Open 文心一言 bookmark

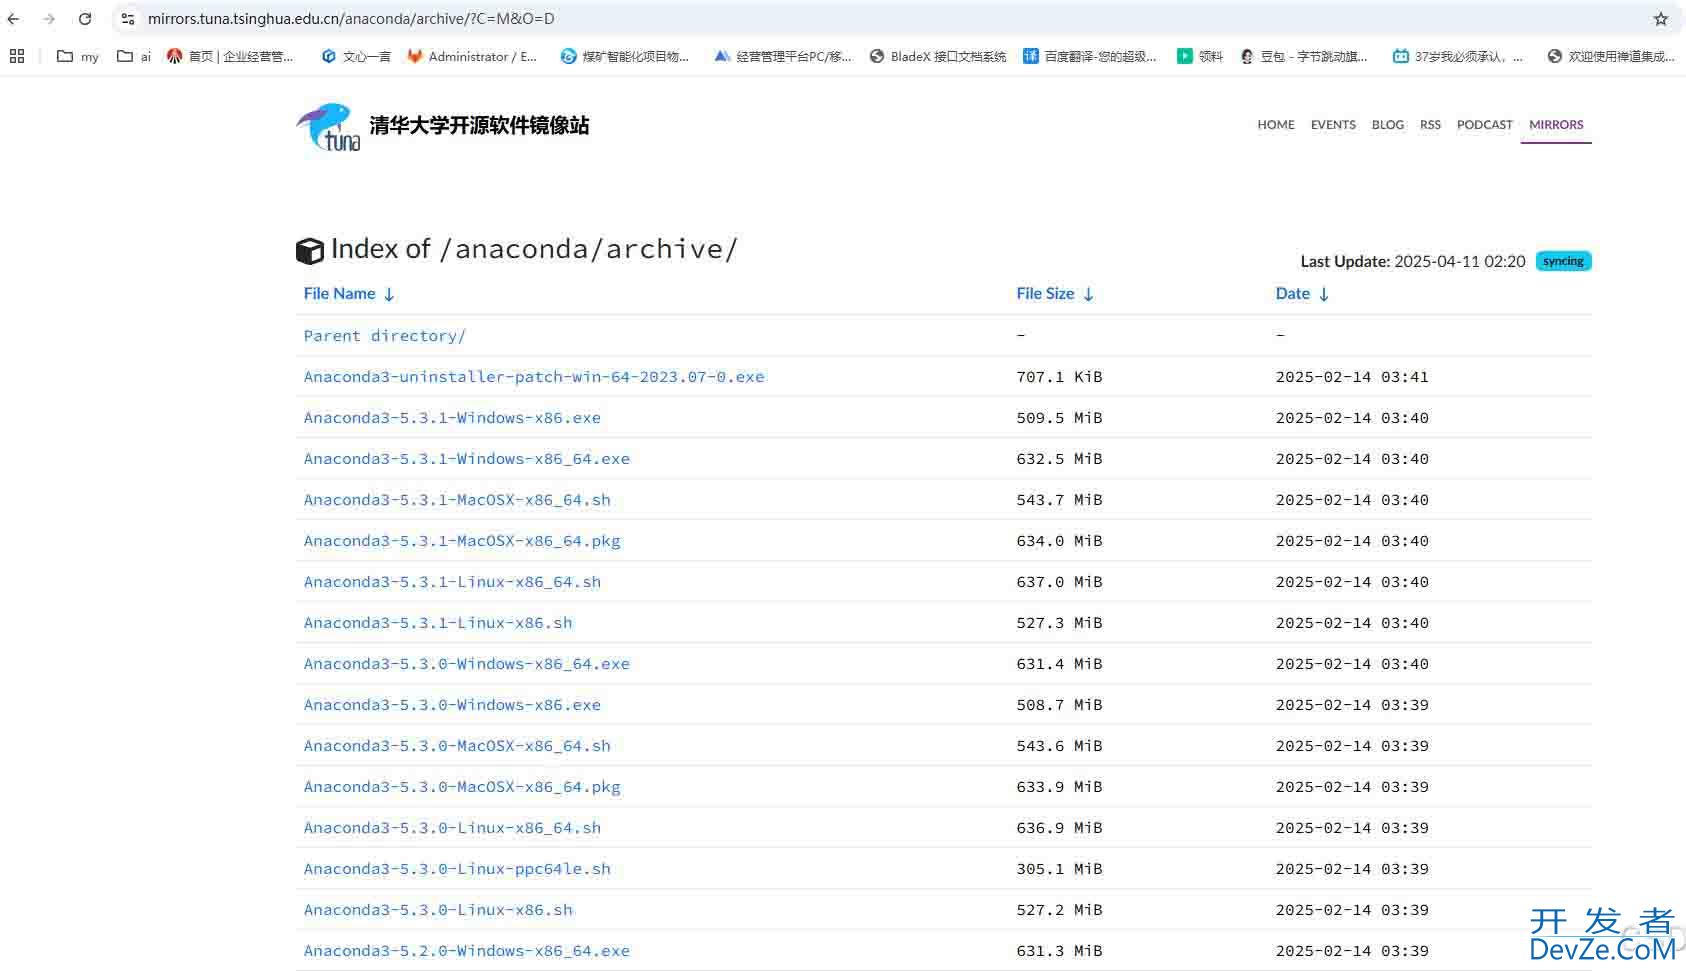[x=356, y=56]
